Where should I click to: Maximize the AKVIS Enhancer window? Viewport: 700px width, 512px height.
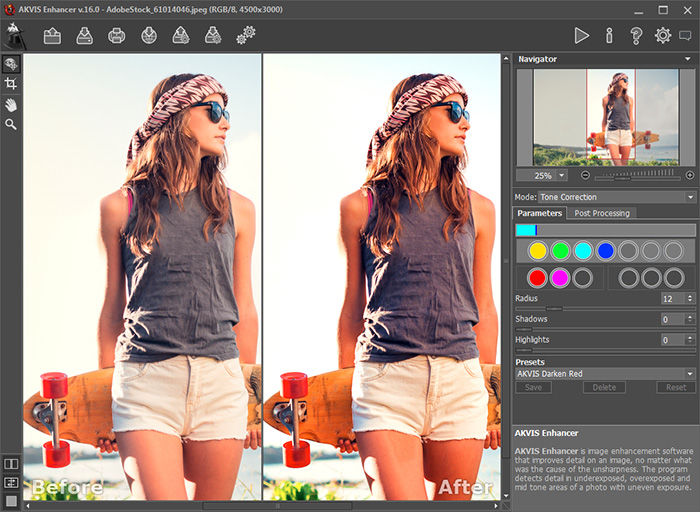pyautogui.click(x=663, y=10)
